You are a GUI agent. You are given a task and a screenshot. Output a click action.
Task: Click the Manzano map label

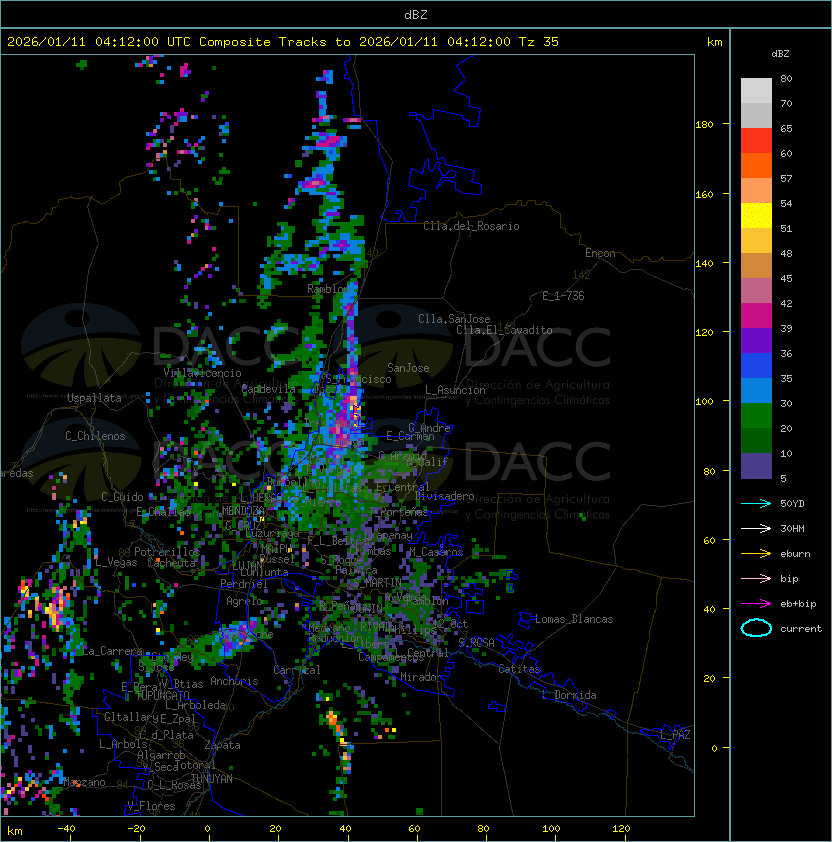84,783
